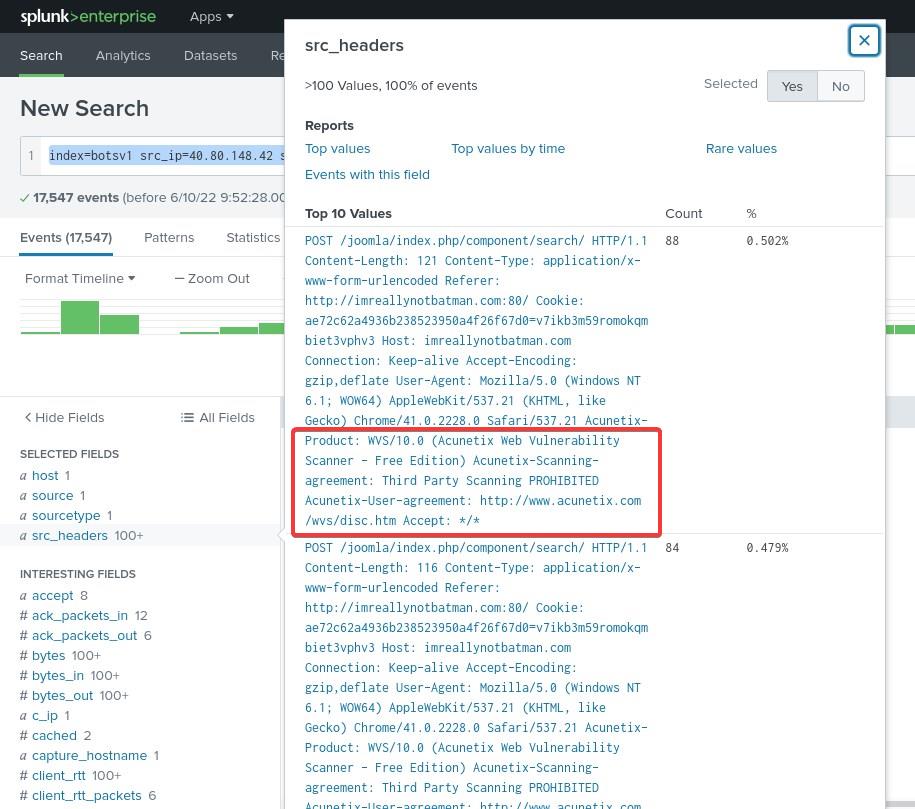Select the tallest green timeline bar
The width and height of the screenshot is (915, 809).
point(80,318)
